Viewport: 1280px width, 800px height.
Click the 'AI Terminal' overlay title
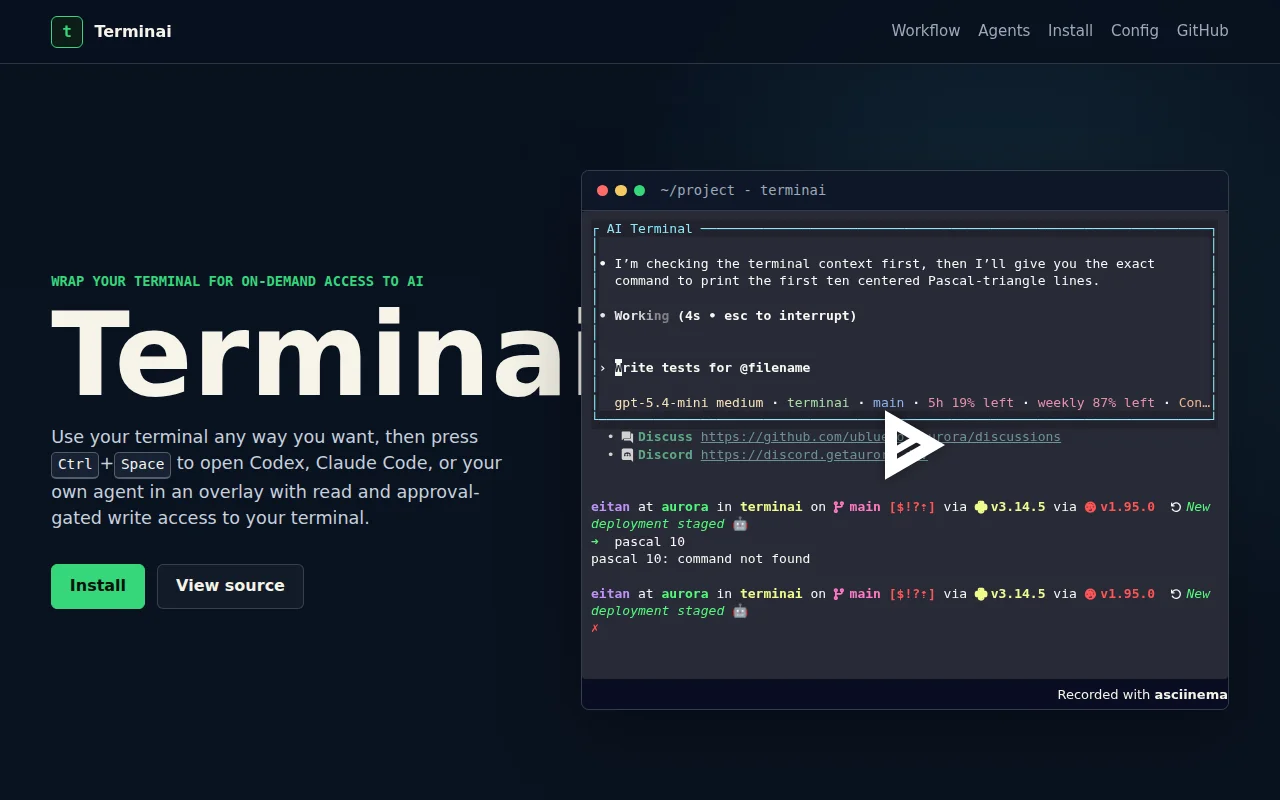click(x=649, y=229)
